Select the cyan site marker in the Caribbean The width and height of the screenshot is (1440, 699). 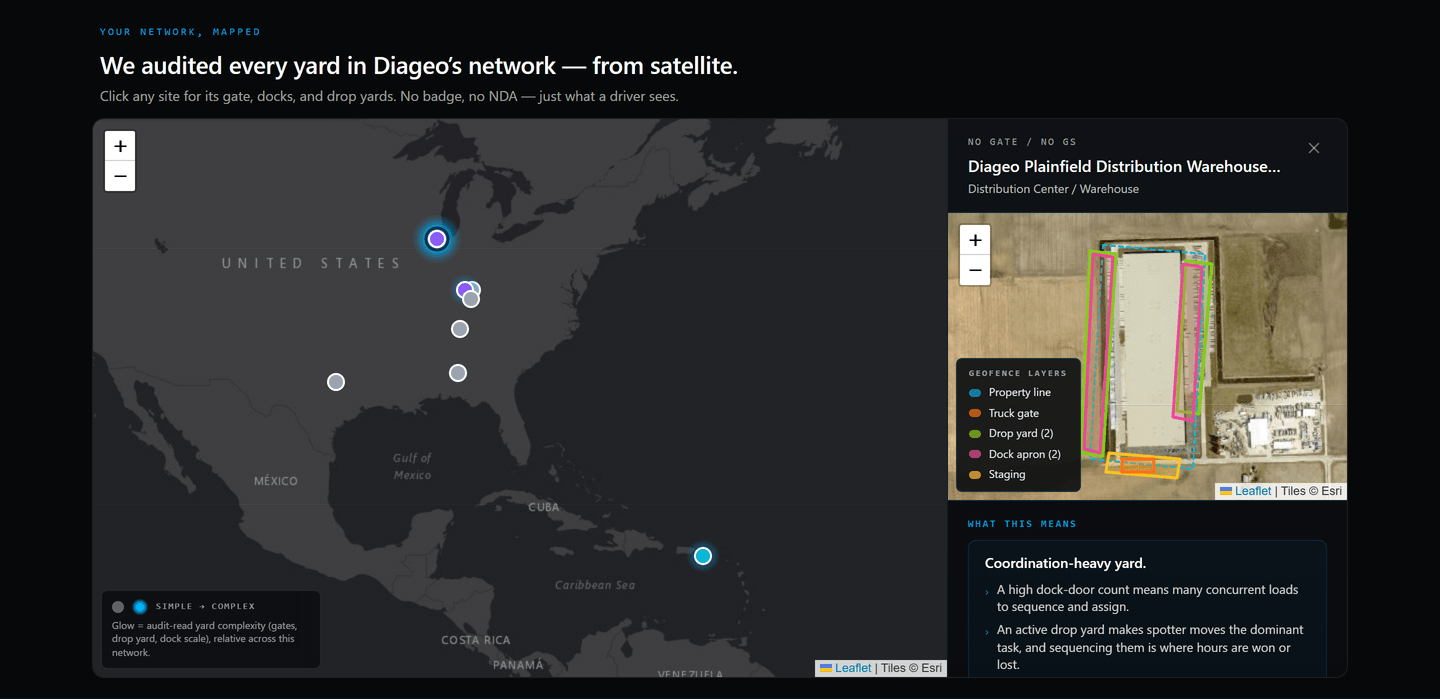[x=703, y=556]
